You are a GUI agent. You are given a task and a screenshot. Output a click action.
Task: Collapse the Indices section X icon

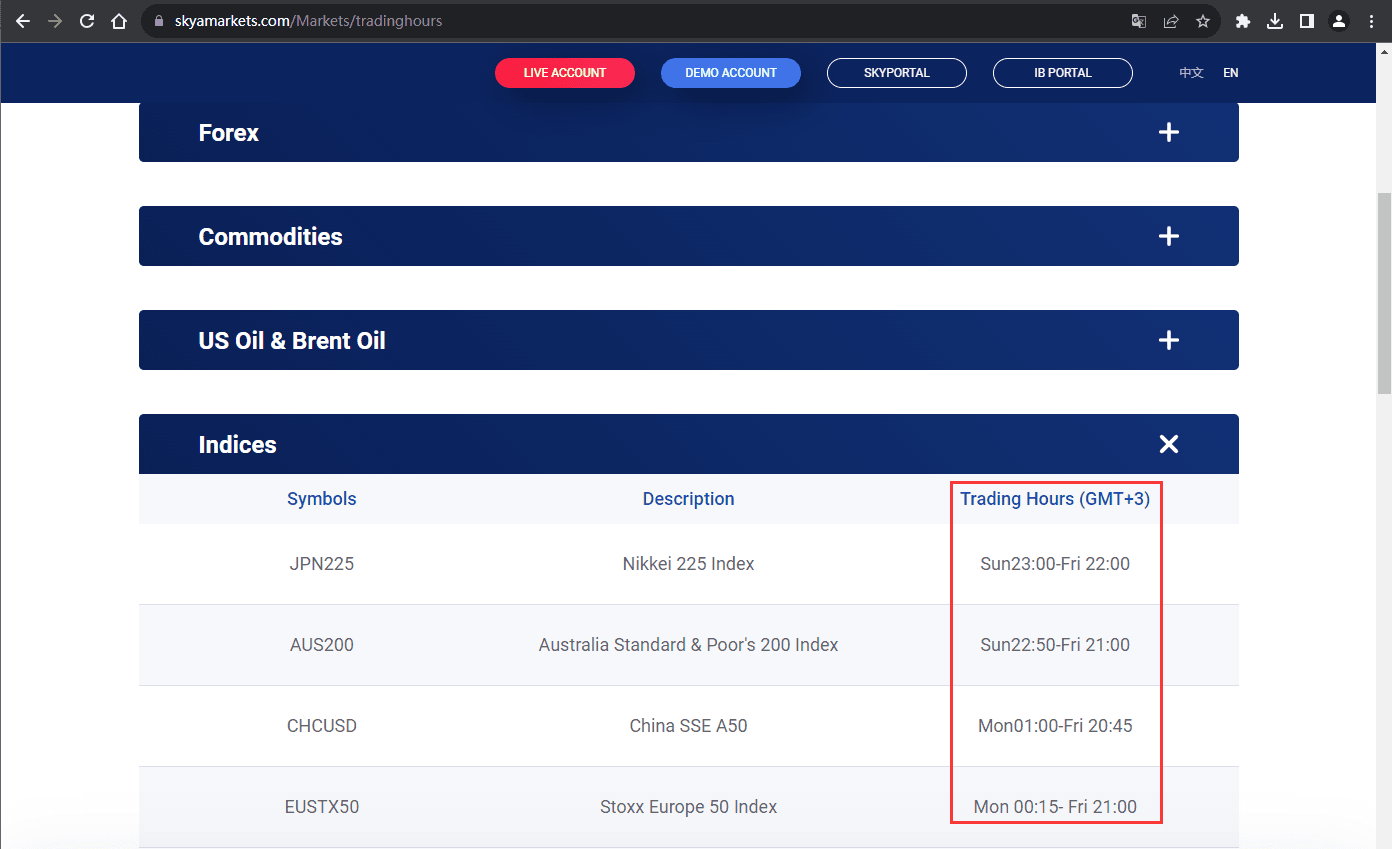[1168, 444]
